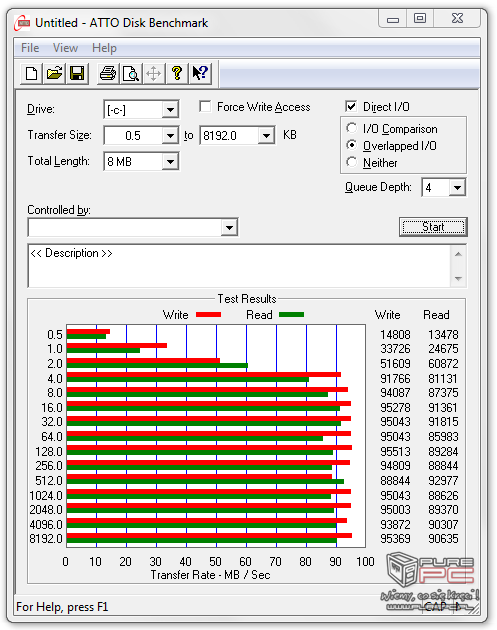Enable Force Write Access checkbox
Viewport: 497px width, 630px height.
point(205,106)
